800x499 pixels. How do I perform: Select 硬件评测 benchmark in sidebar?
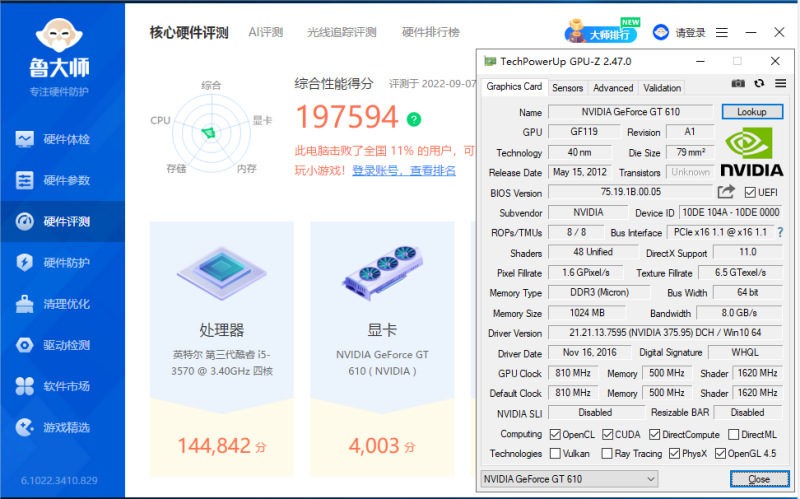tap(62, 221)
